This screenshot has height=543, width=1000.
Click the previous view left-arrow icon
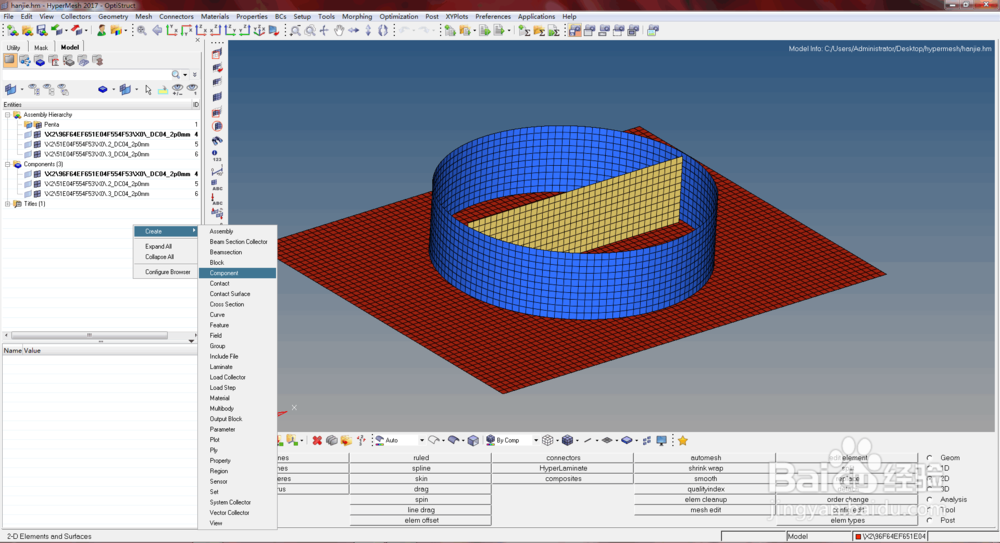point(157,30)
